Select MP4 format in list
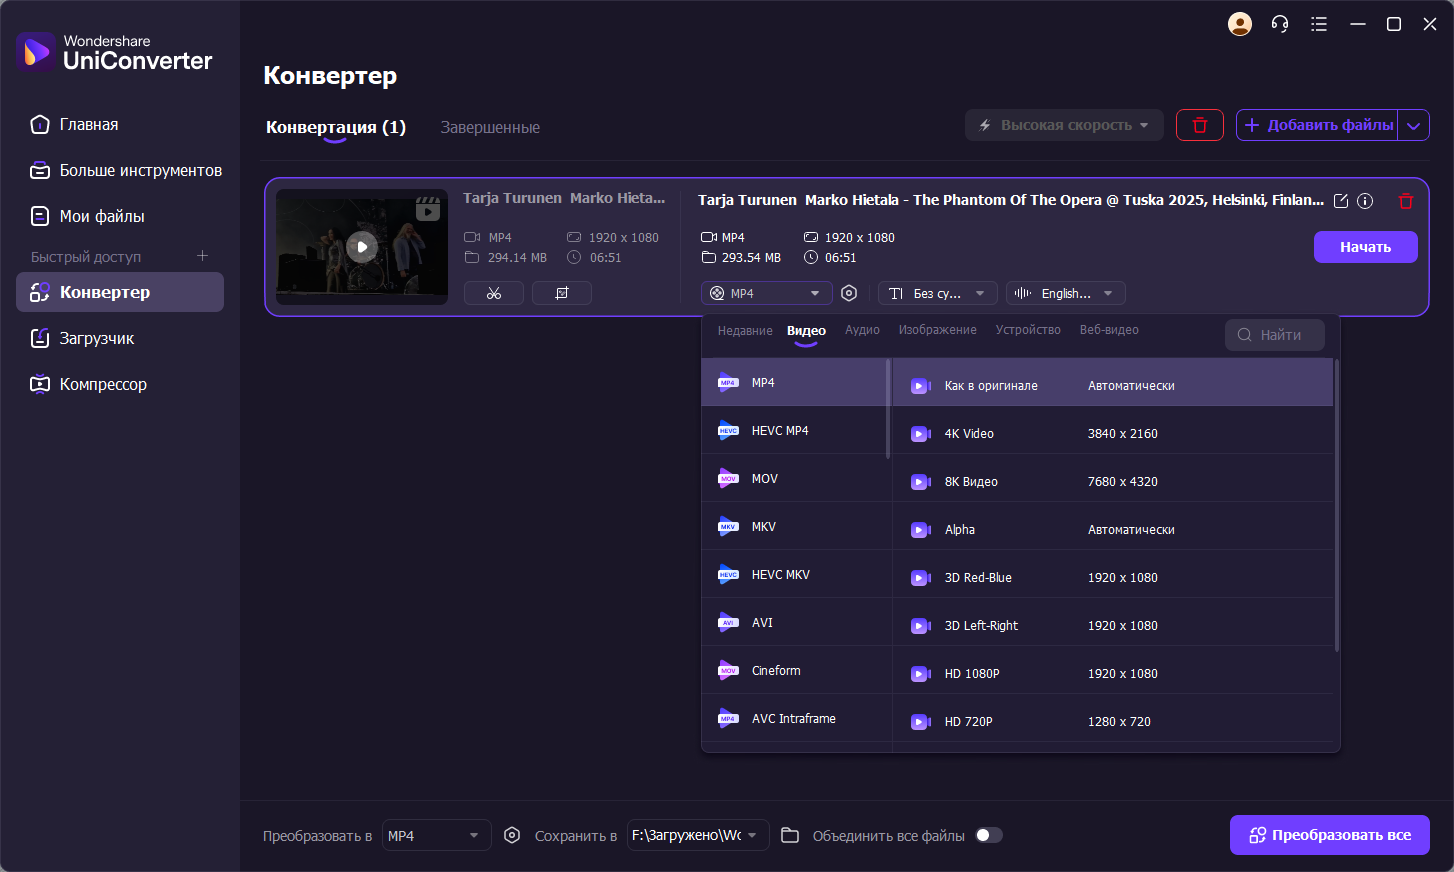1454x872 pixels. coord(794,382)
